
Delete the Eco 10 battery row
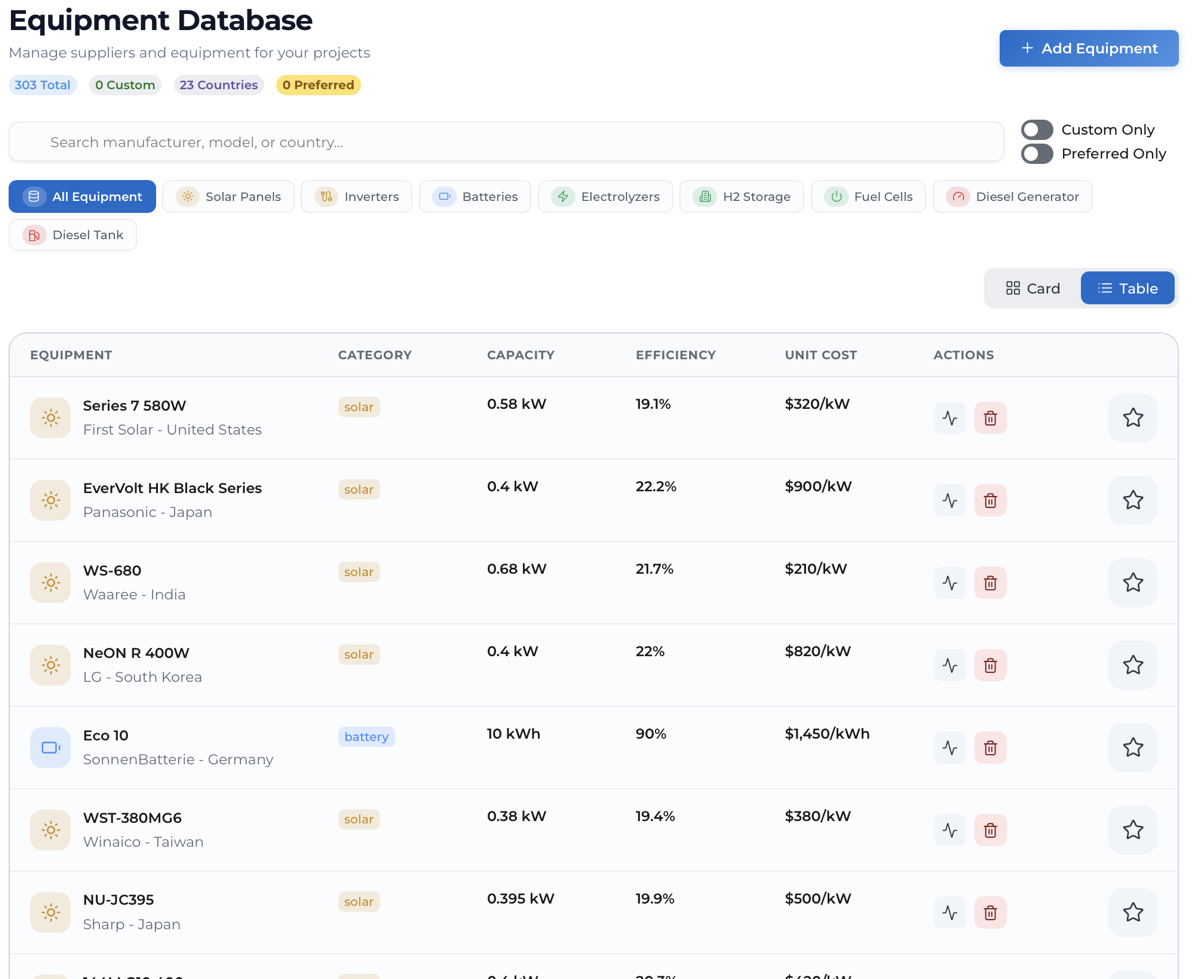point(990,748)
